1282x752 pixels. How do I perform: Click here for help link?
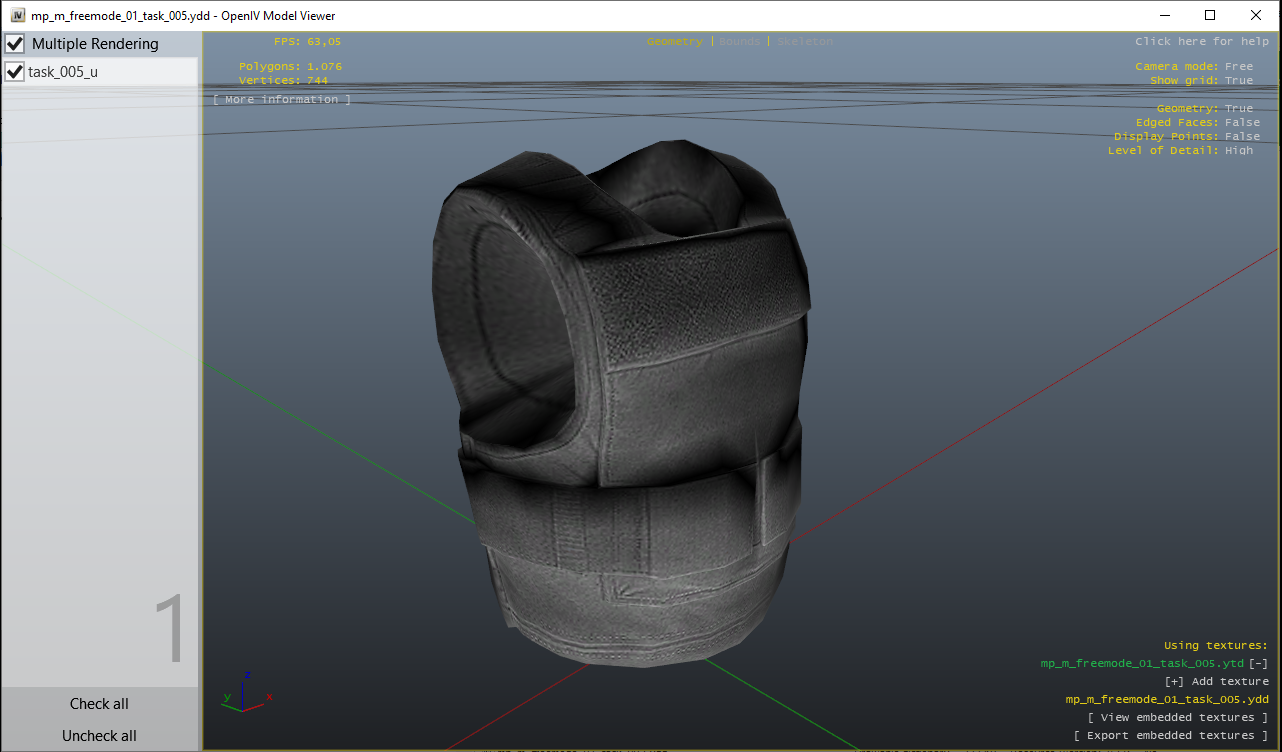click(1204, 41)
